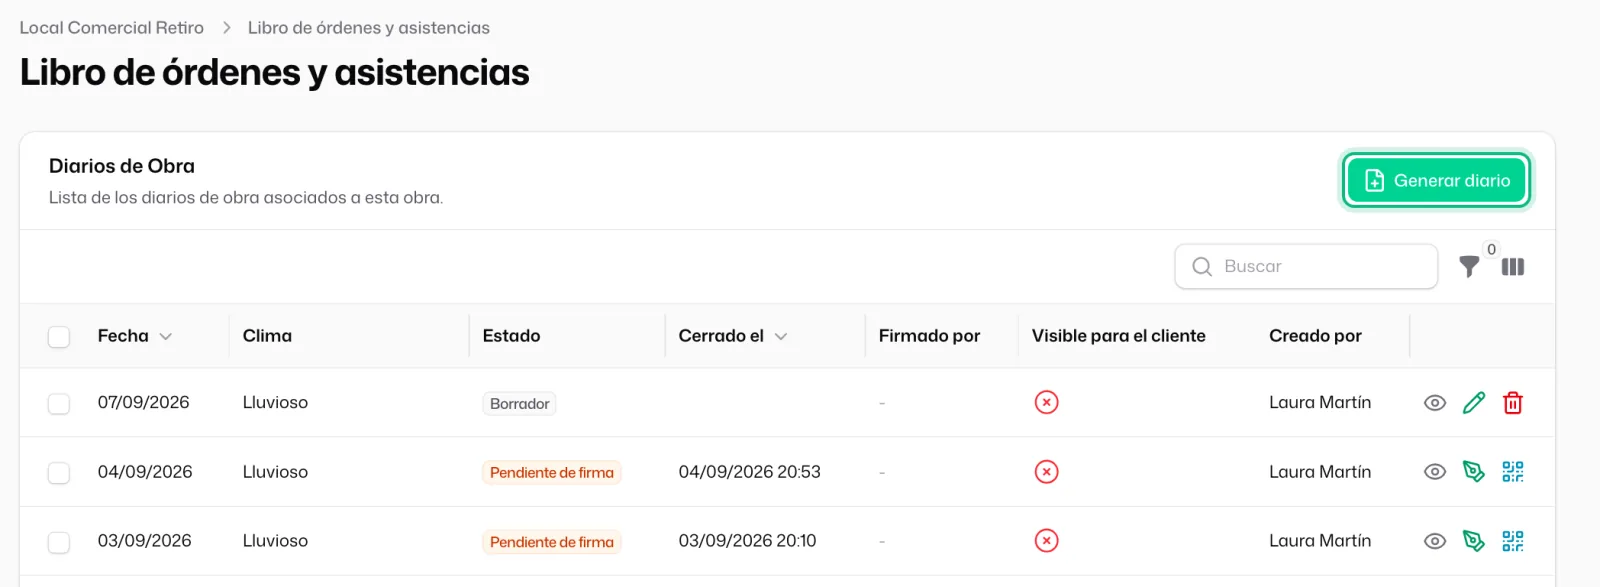Click client-visibility X icon in 03/09/2026 row

tap(1046, 541)
